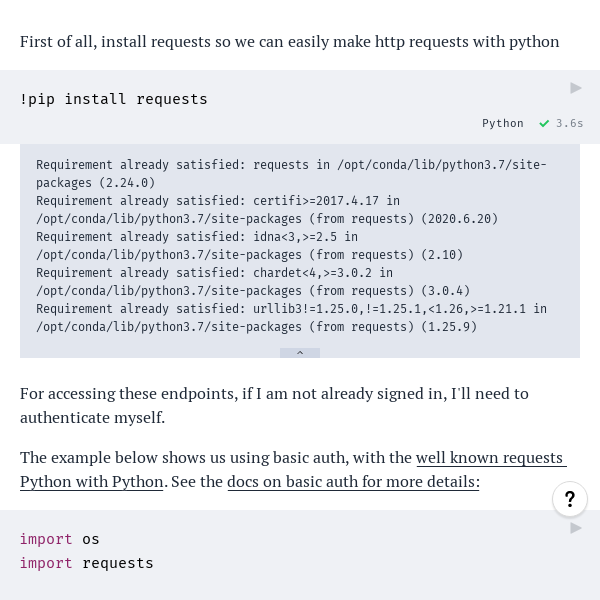Place cursor on 'import requests' line
This screenshot has height=600, width=600.
pos(87,563)
